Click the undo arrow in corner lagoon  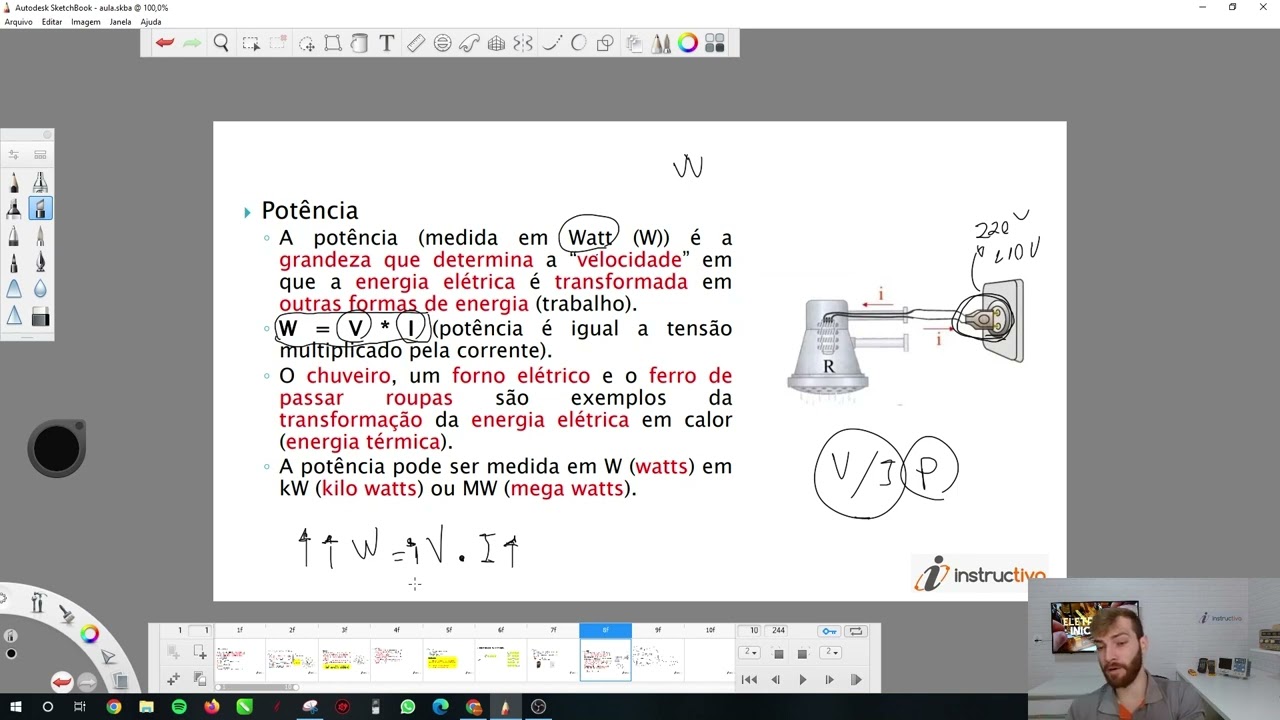coord(62,682)
